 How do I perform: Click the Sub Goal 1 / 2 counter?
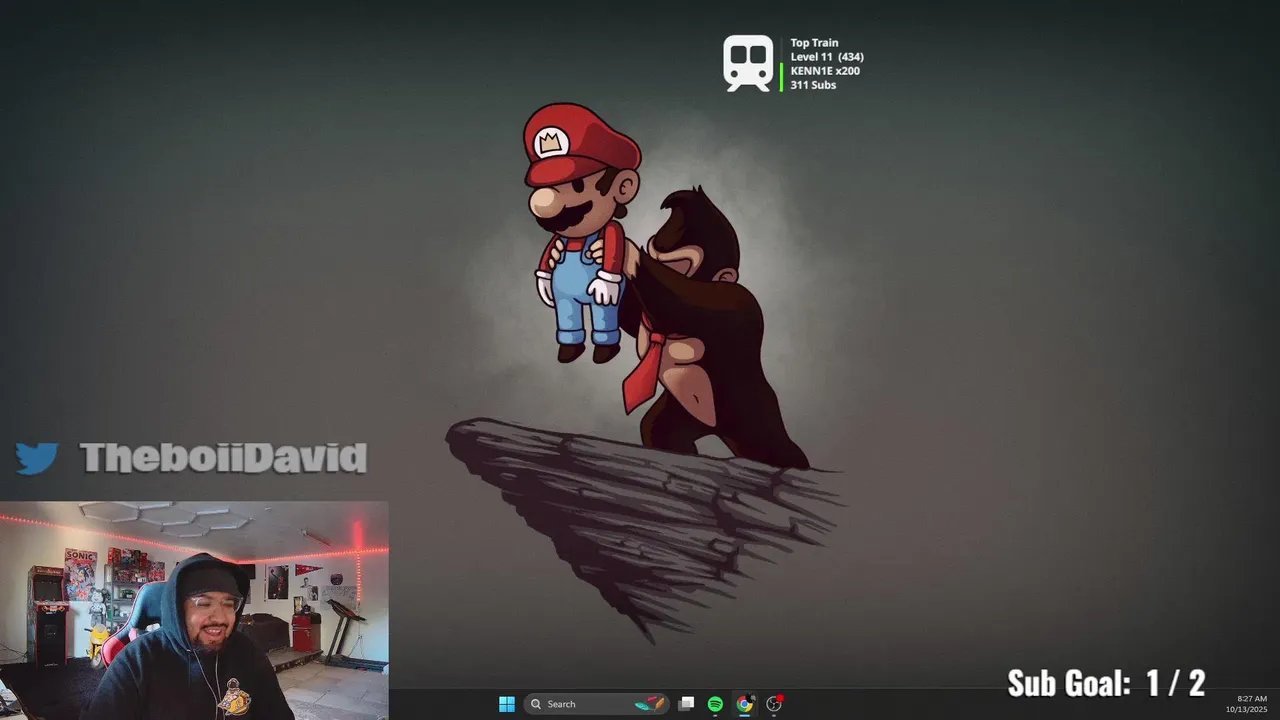1106,683
